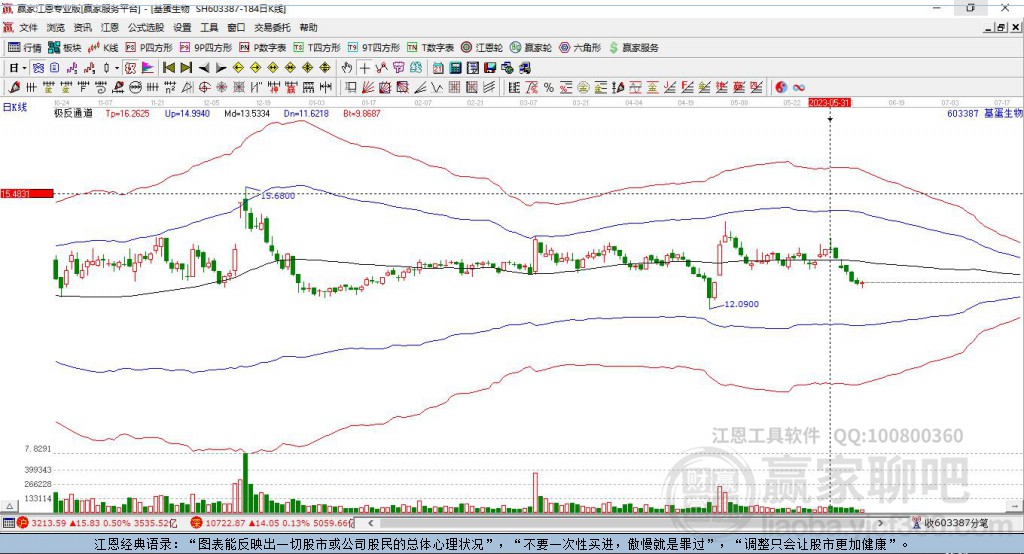Image resolution: width=1024 pixels, height=554 pixels.
Task: Open 收603387分笔 in the status bar
Action: (x=950, y=523)
